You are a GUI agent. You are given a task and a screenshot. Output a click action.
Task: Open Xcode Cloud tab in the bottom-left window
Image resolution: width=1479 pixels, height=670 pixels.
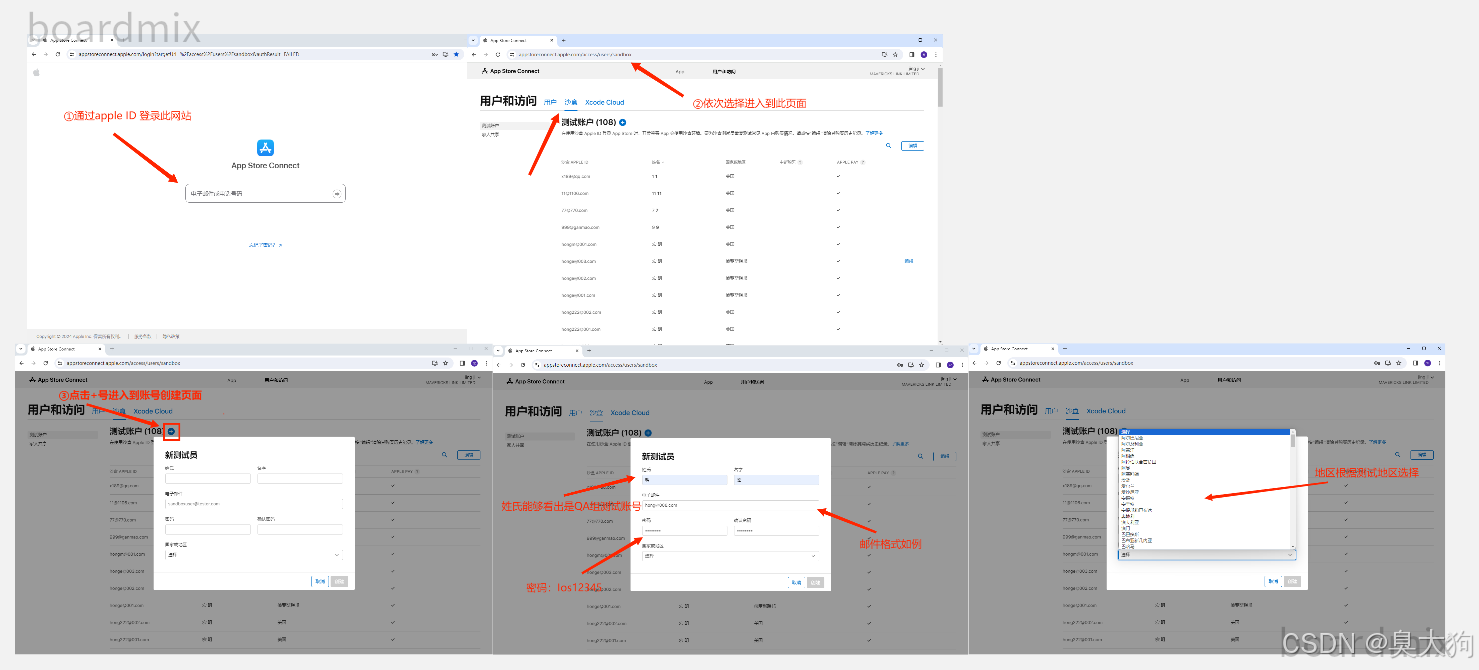click(153, 411)
